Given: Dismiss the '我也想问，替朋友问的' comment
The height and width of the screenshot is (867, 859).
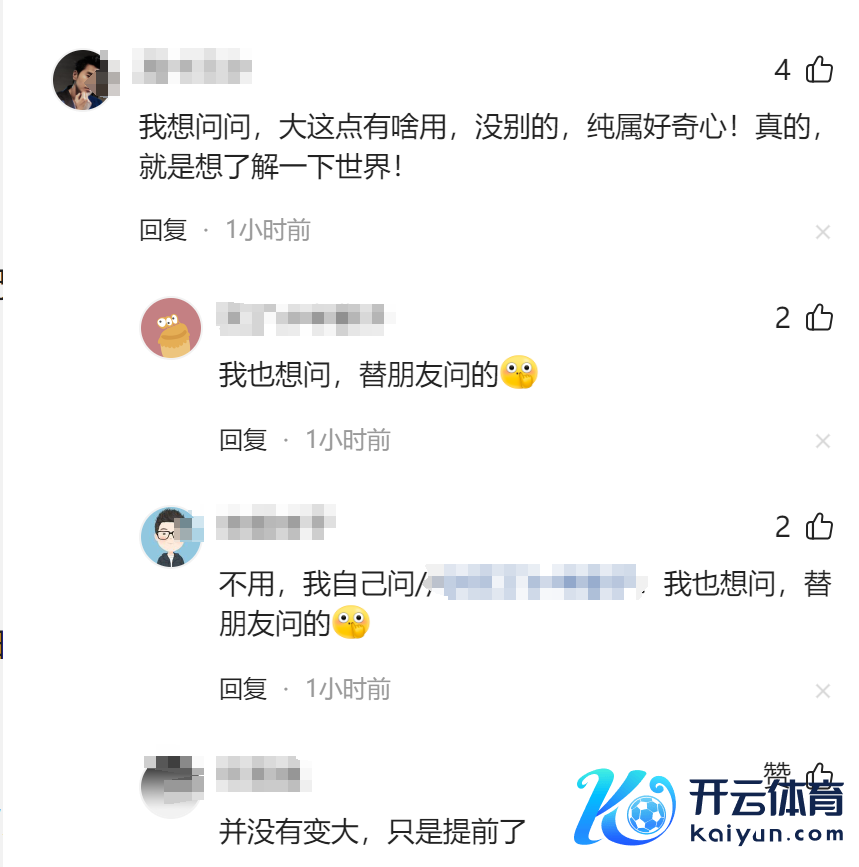Looking at the screenshot, I should tap(823, 441).
